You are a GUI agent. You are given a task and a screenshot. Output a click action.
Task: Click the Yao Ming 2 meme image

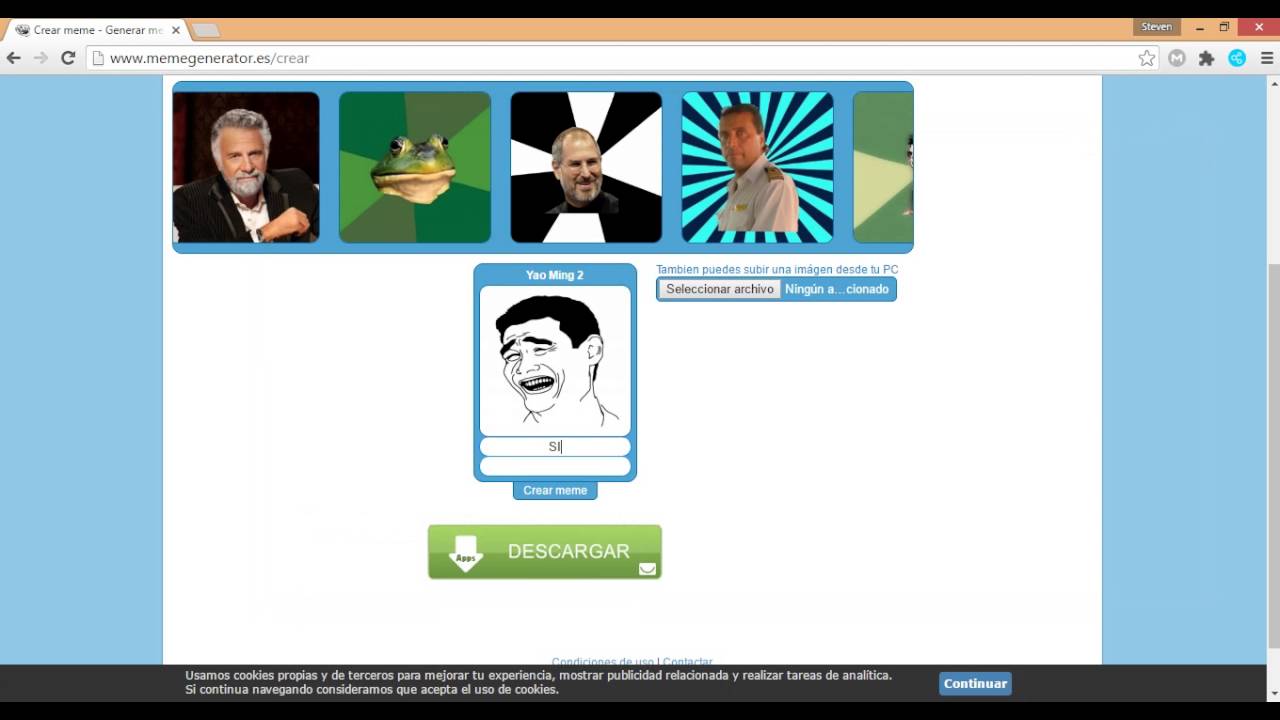(555, 360)
